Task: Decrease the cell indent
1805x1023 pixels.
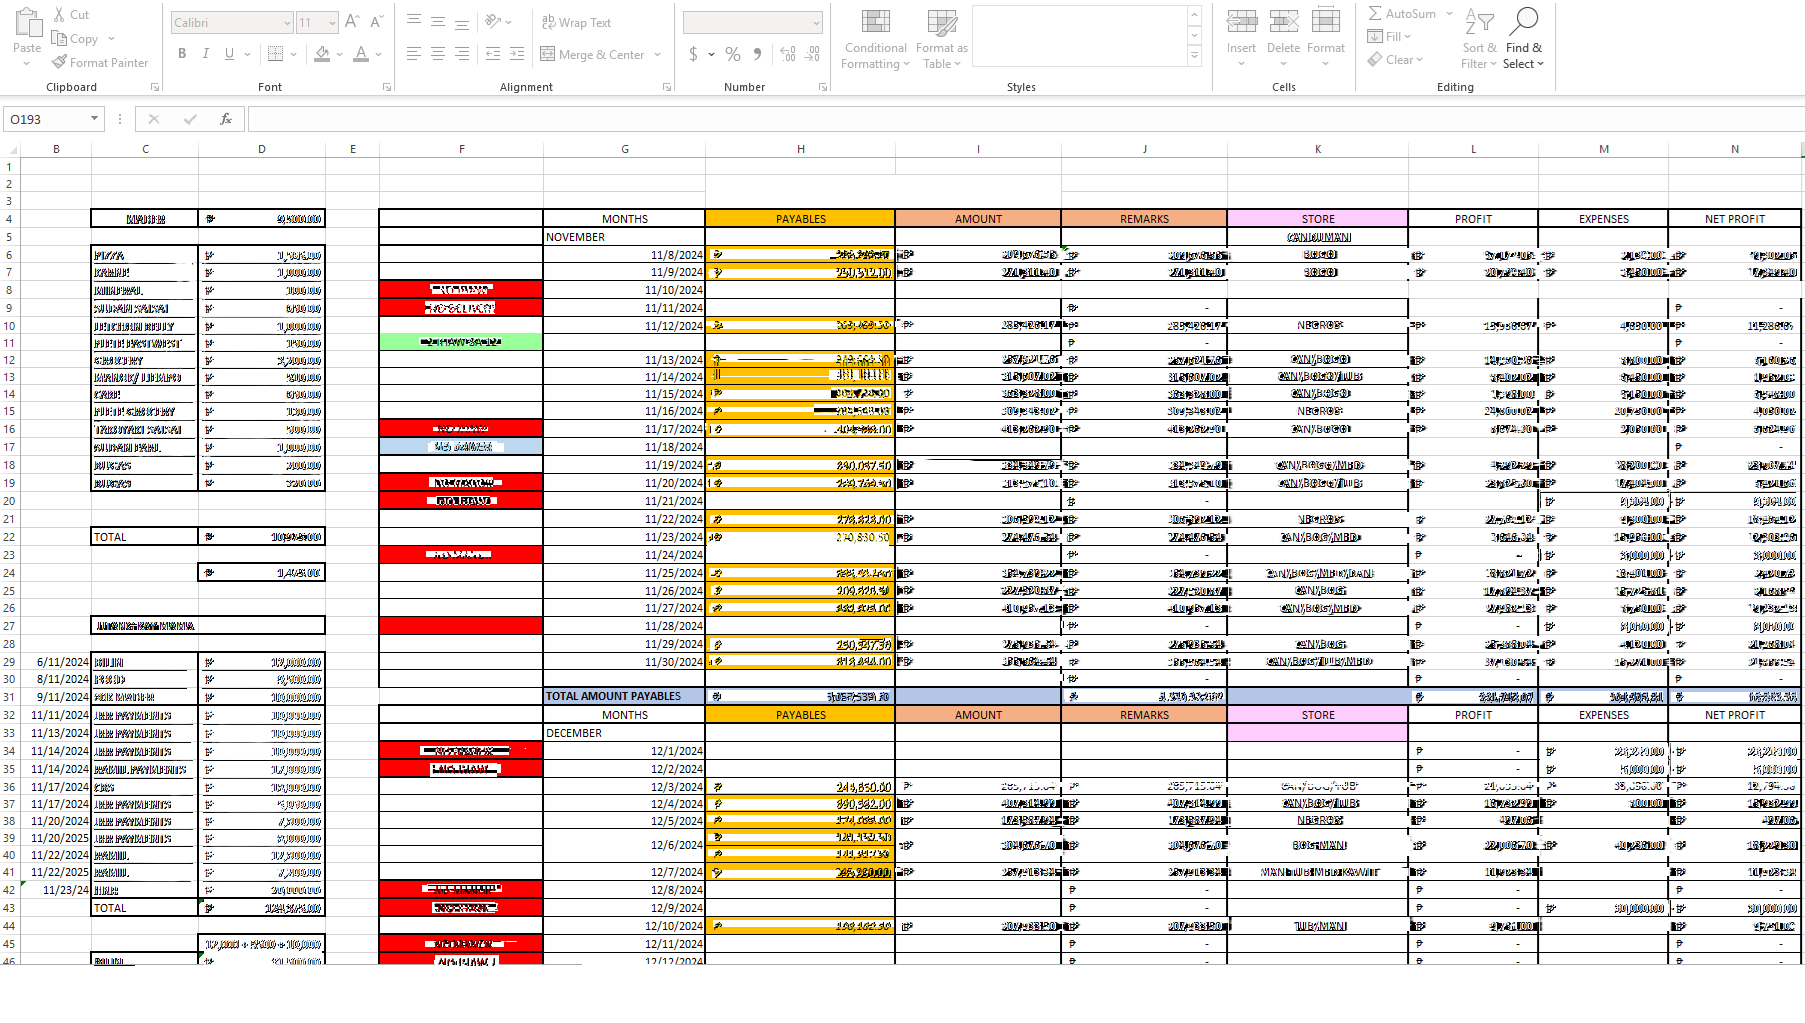Action: pos(493,54)
